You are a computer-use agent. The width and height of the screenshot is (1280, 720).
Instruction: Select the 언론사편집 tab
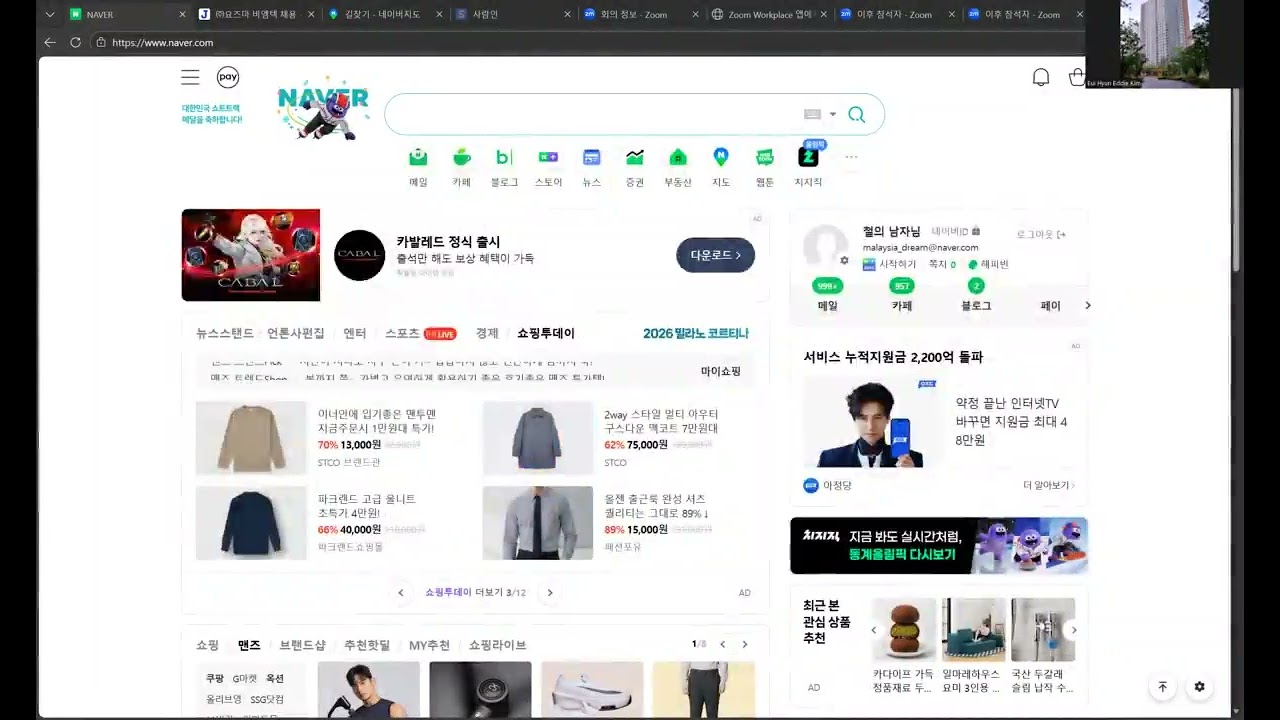click(x=295, y=333)
